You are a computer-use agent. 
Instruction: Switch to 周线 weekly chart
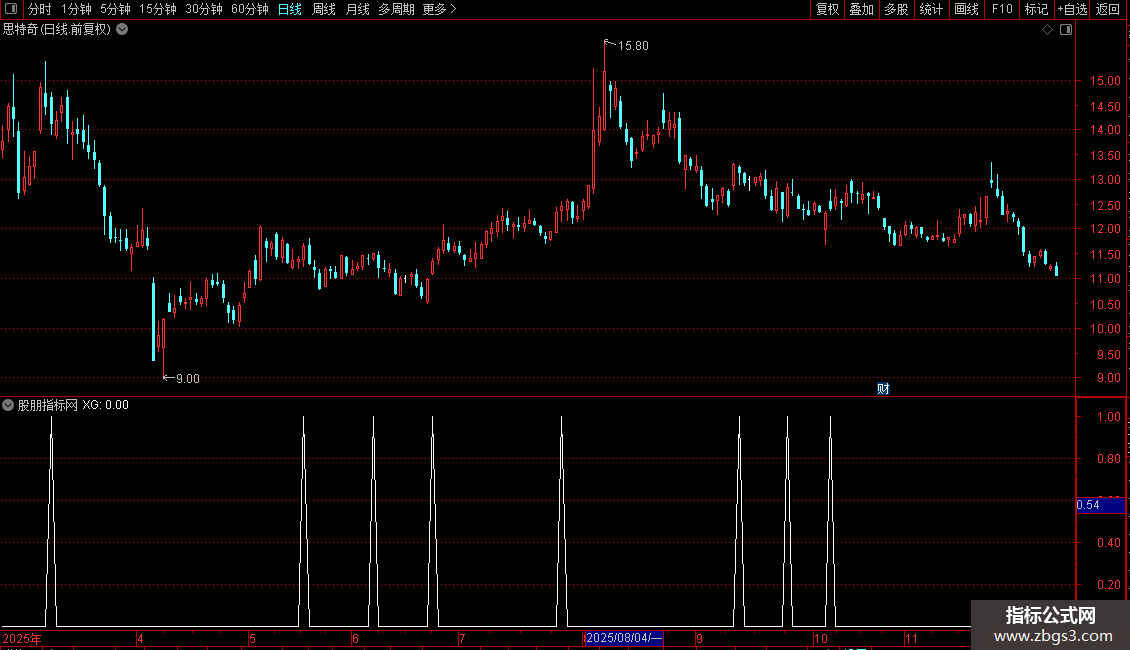(324, 9)
